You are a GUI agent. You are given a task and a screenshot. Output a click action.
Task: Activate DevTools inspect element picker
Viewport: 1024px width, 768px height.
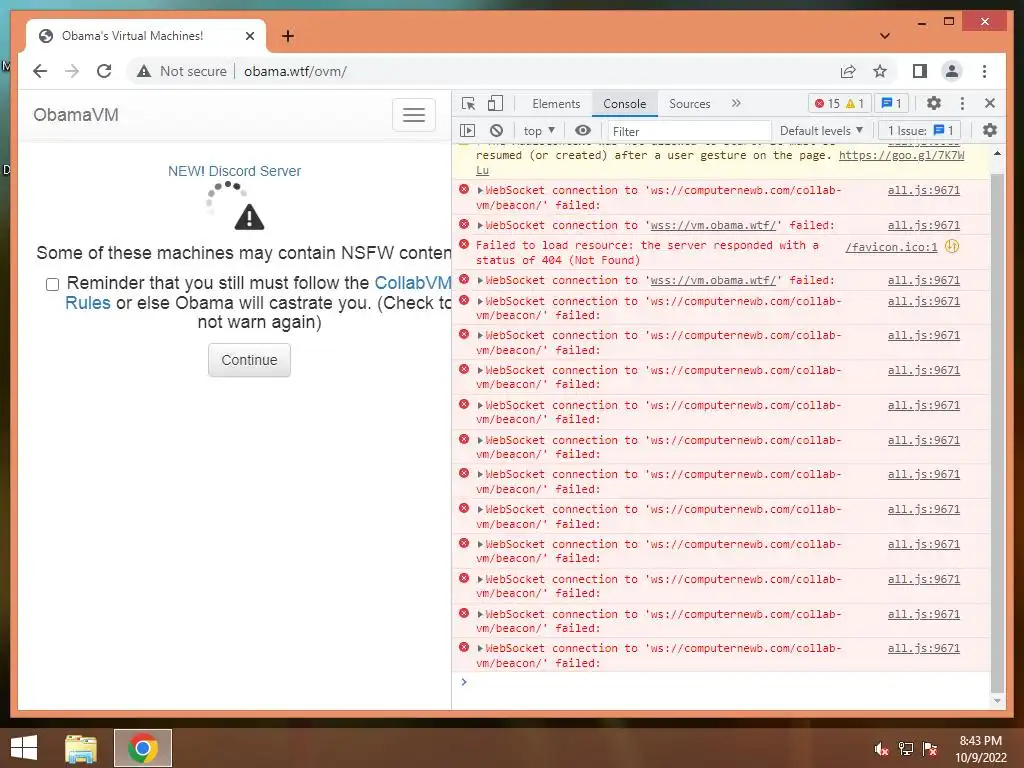(468, 103)
